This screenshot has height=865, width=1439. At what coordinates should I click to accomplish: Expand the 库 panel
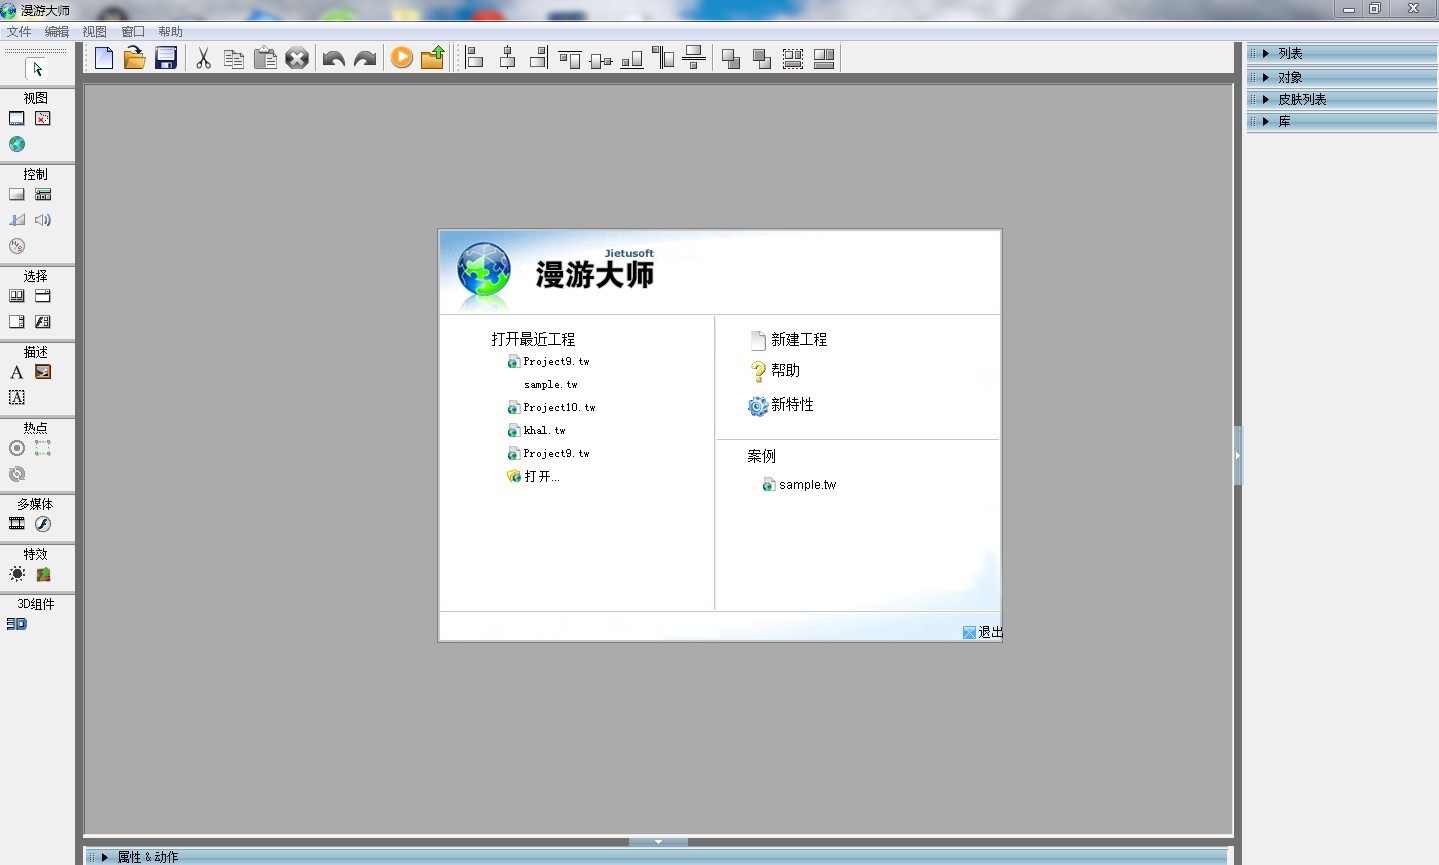tap(1342, 121)
